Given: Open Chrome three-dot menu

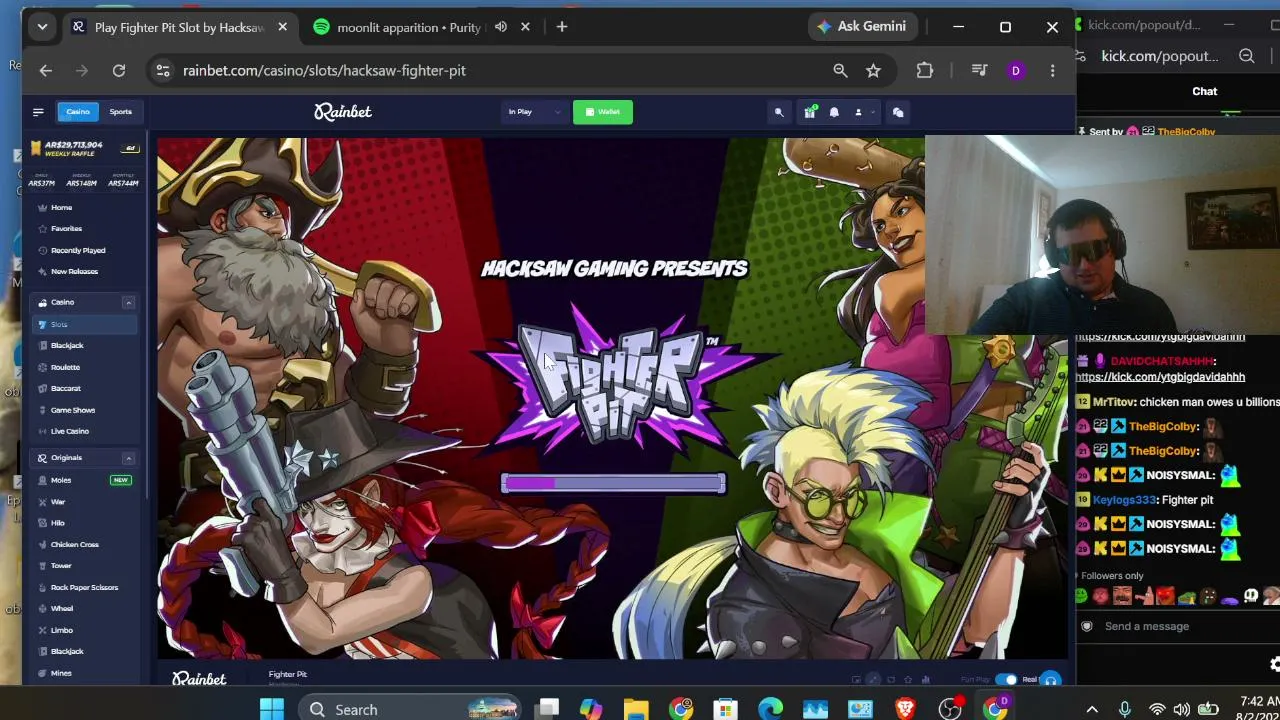Looking at the screenshot, I should point(1052,70).
